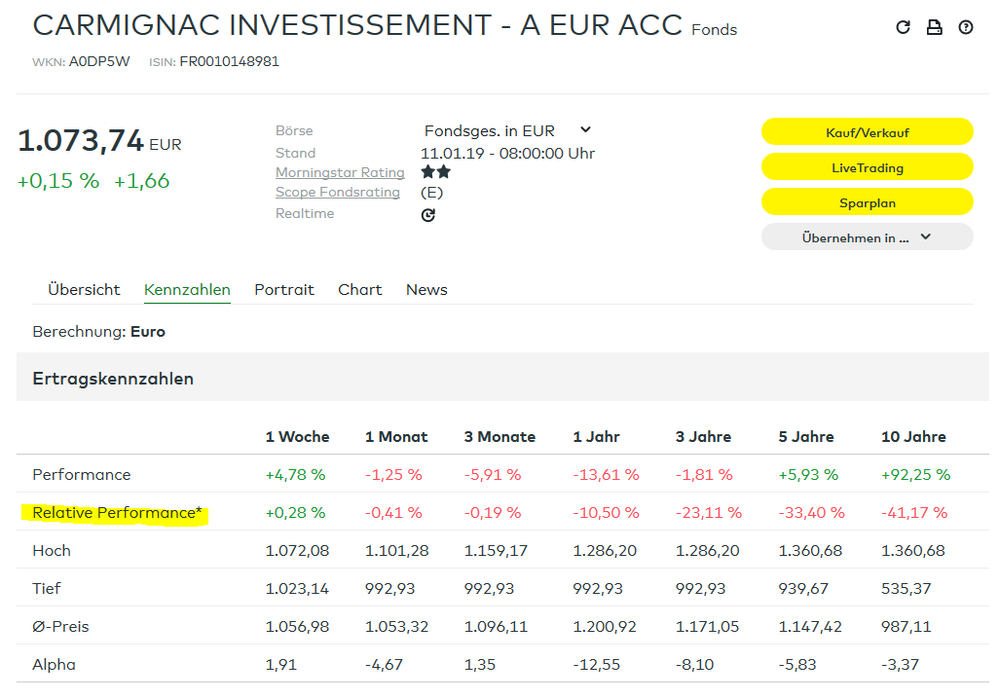The width and height of the screenshot is (999, 694).
Task: Click the 10 Jahre column header
Action: coord(913,437)
